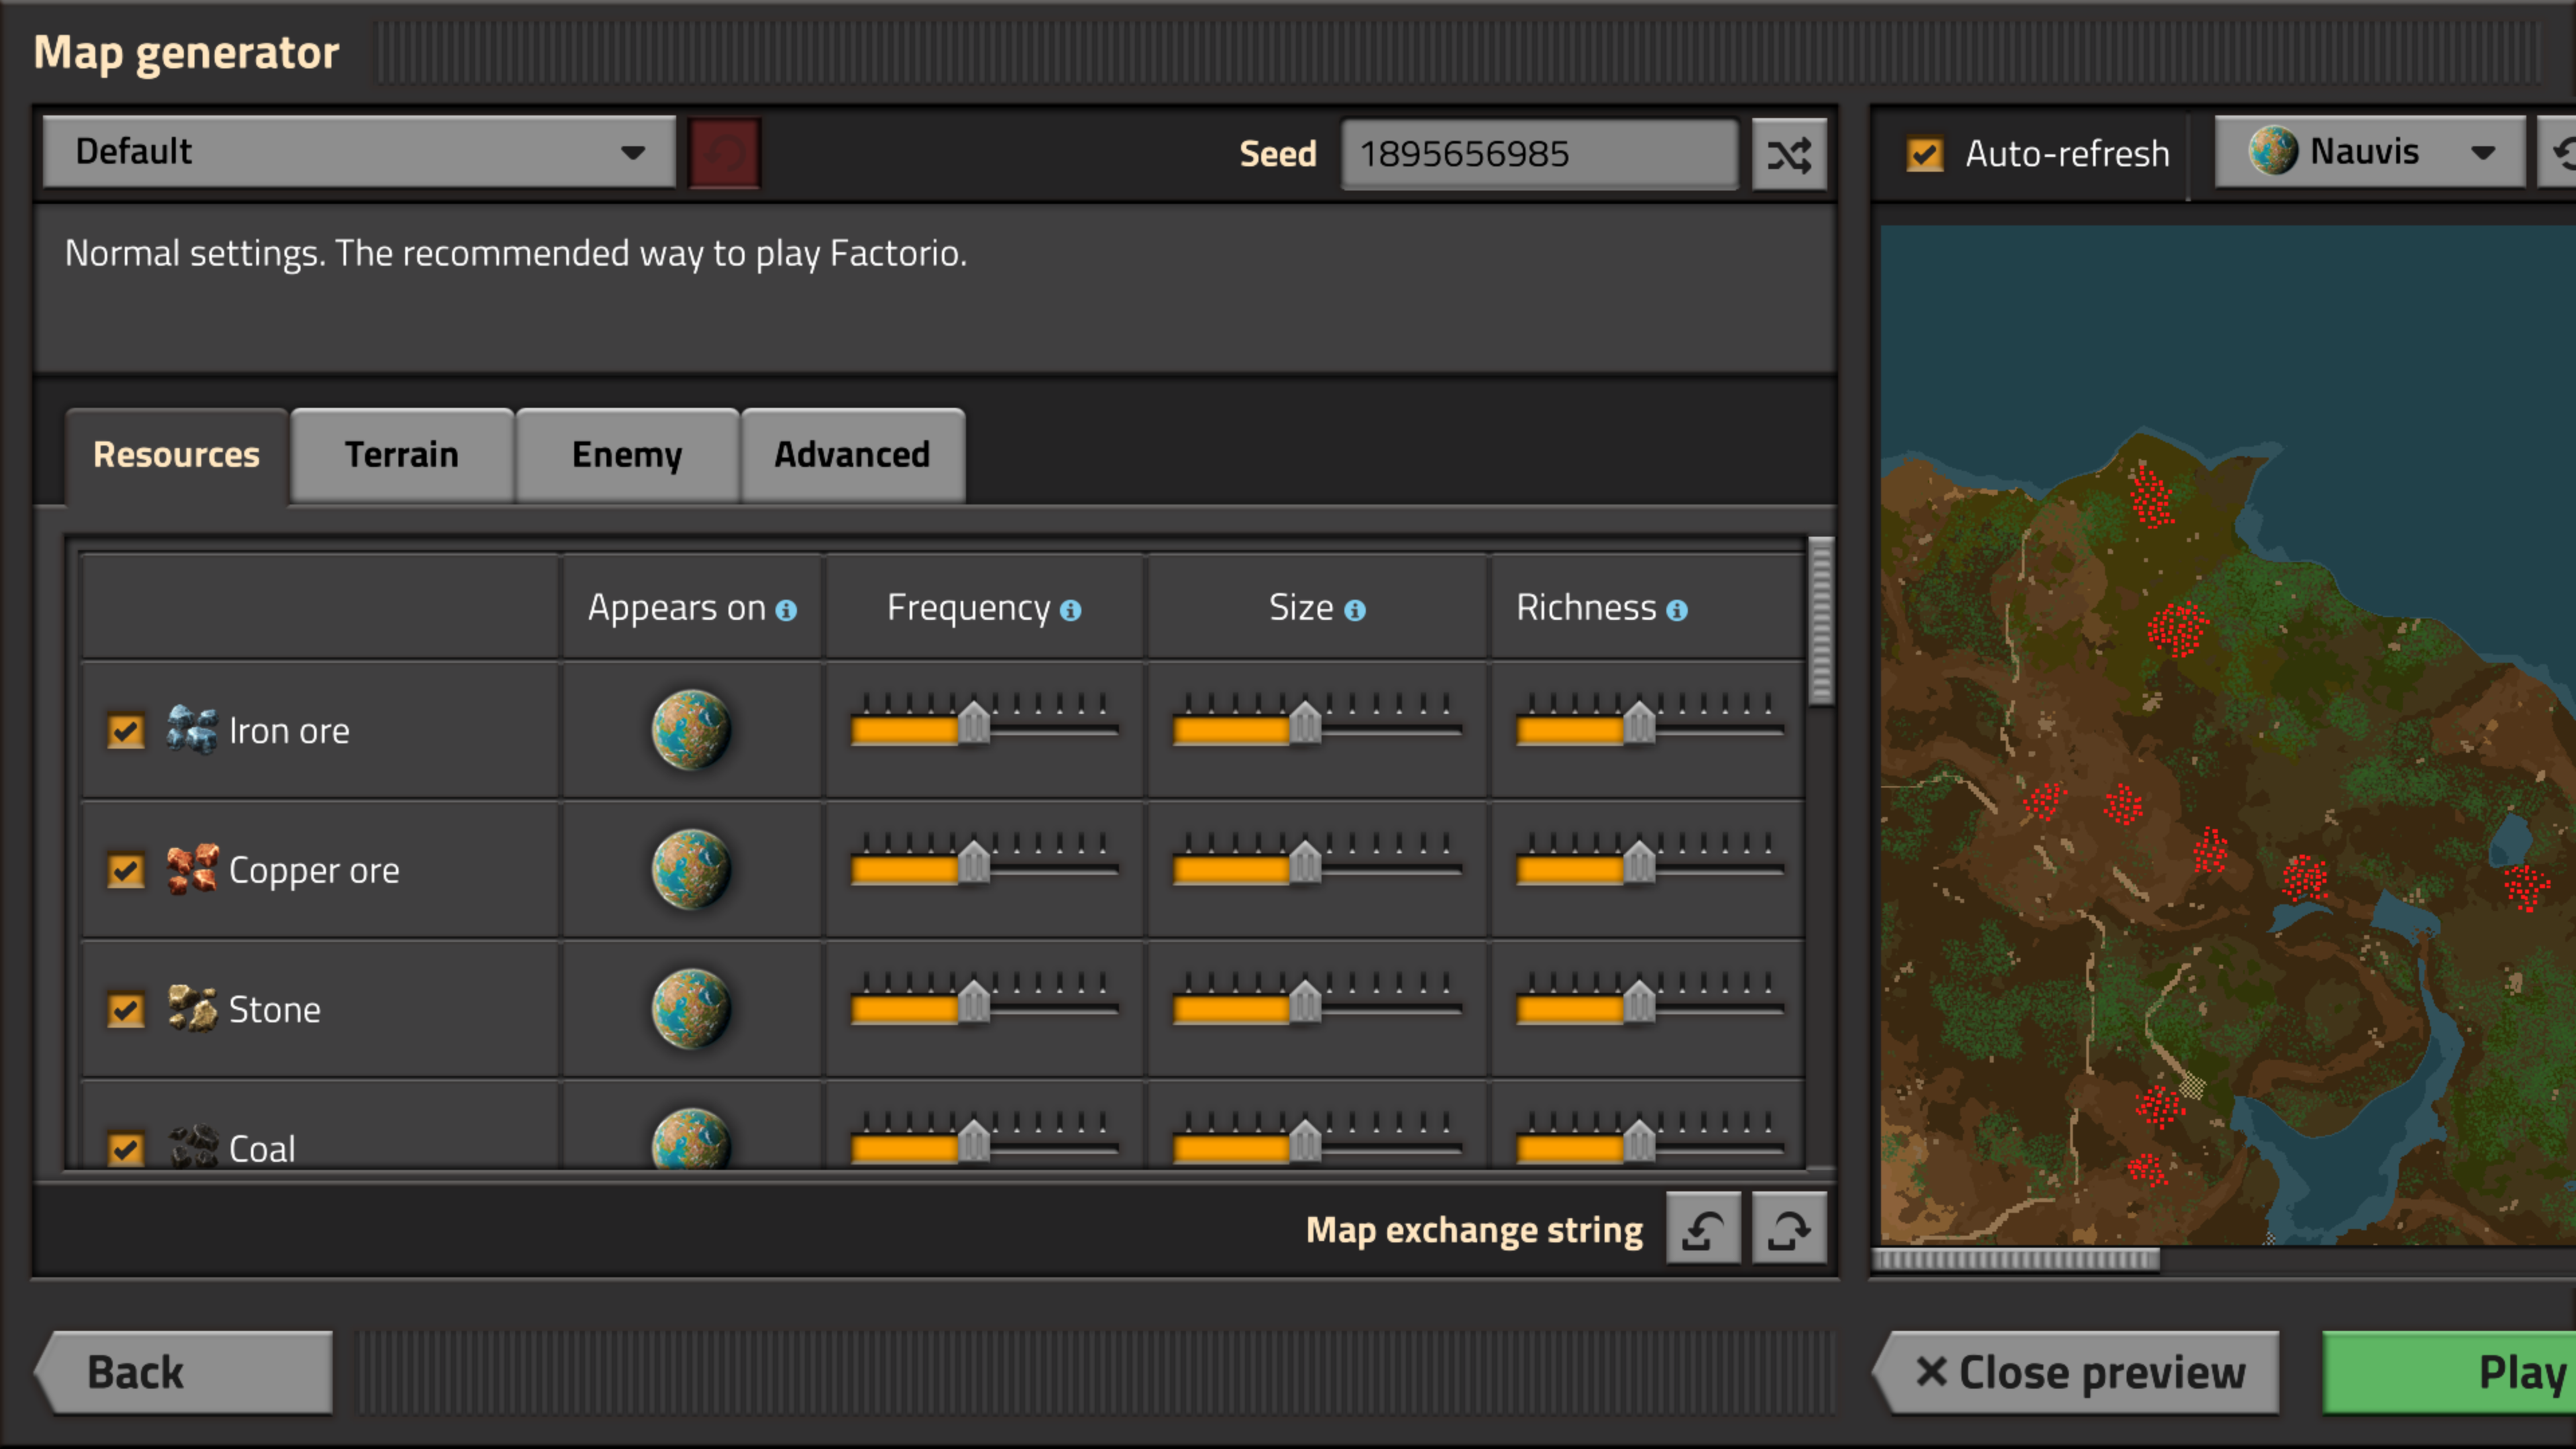Click the Richness column info icon

[1677, 610]
